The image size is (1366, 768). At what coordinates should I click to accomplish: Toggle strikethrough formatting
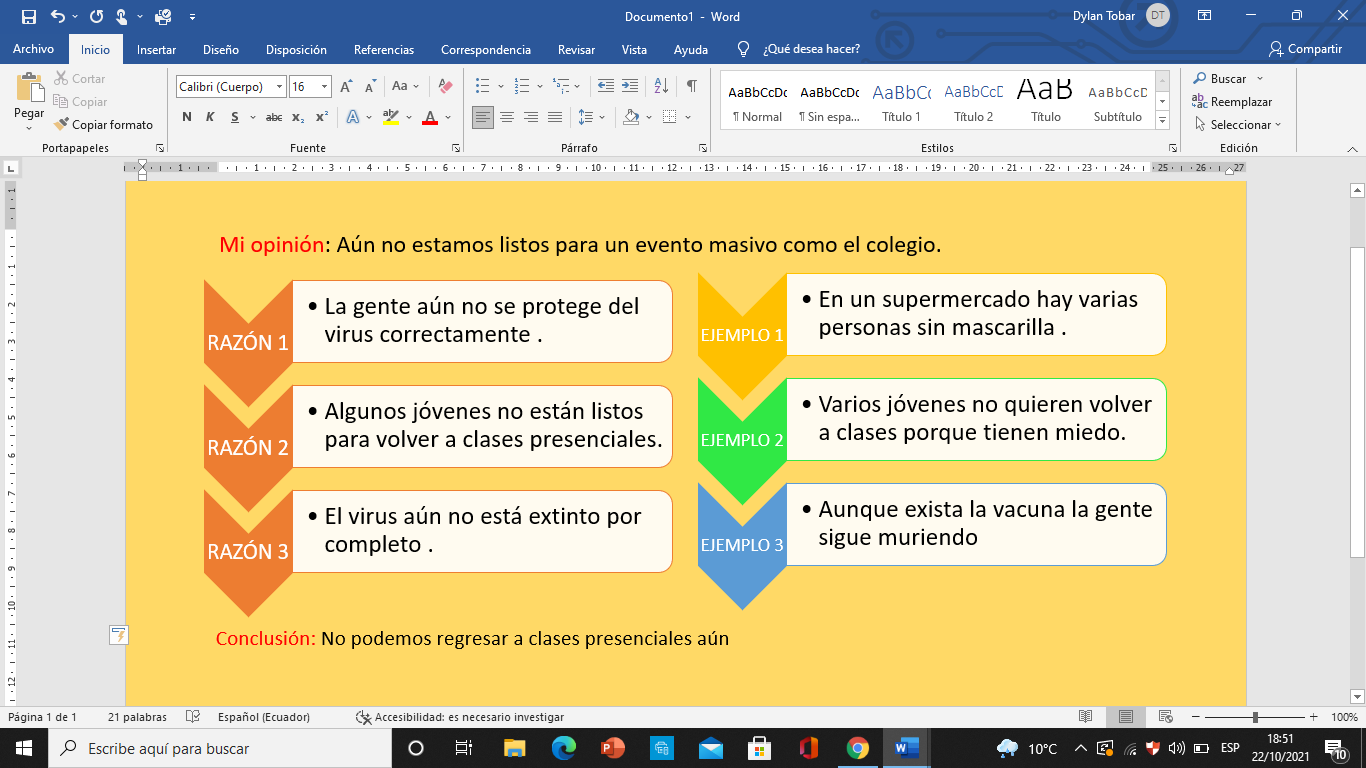click(x=274, y=117)
